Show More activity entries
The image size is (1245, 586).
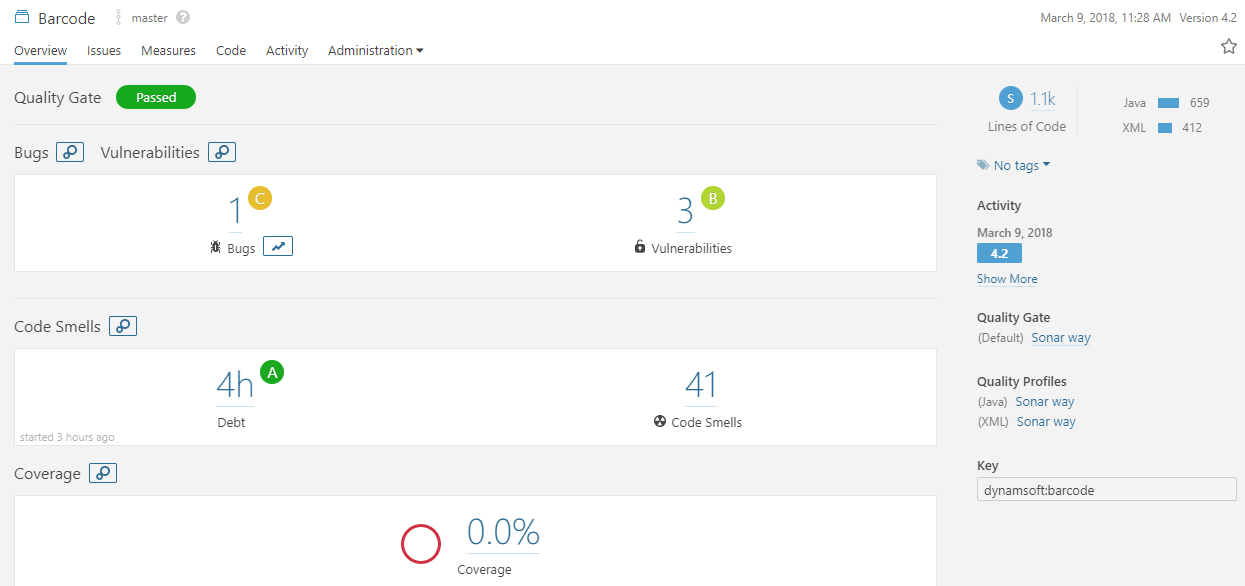click(x=1007, y=279)
